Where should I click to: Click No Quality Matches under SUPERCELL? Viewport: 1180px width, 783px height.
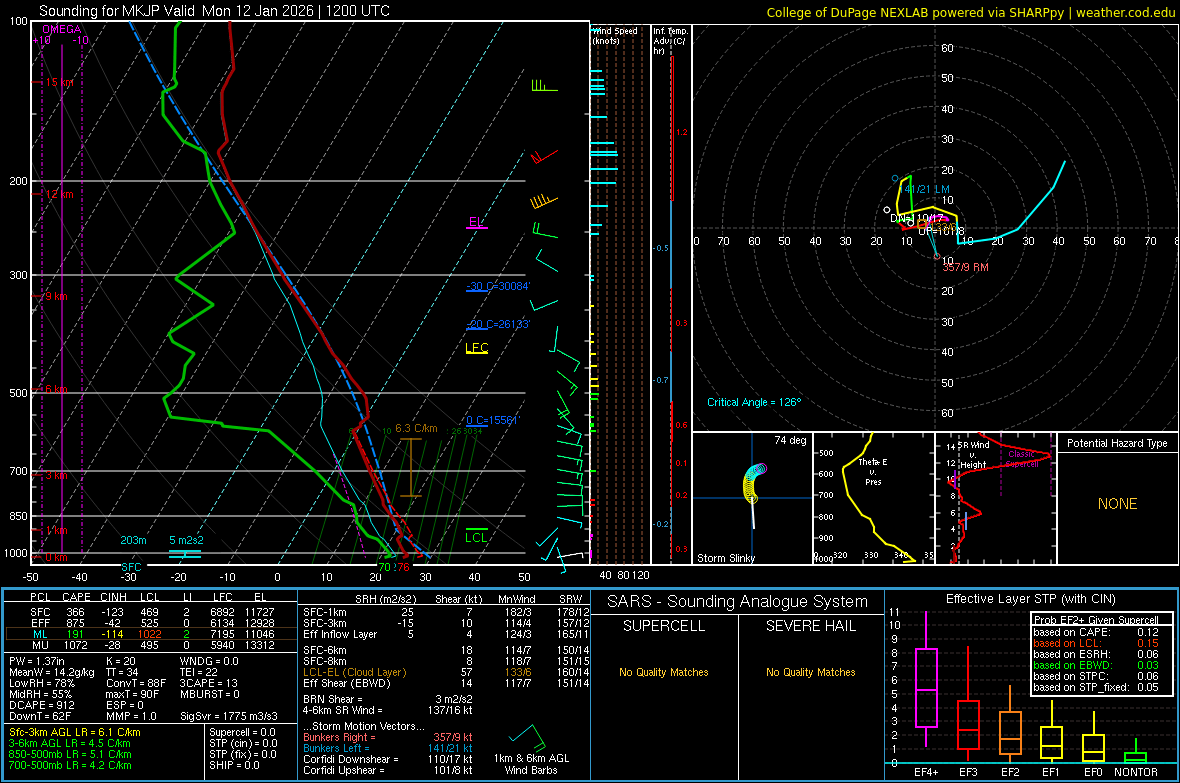[x=664, y=672]
